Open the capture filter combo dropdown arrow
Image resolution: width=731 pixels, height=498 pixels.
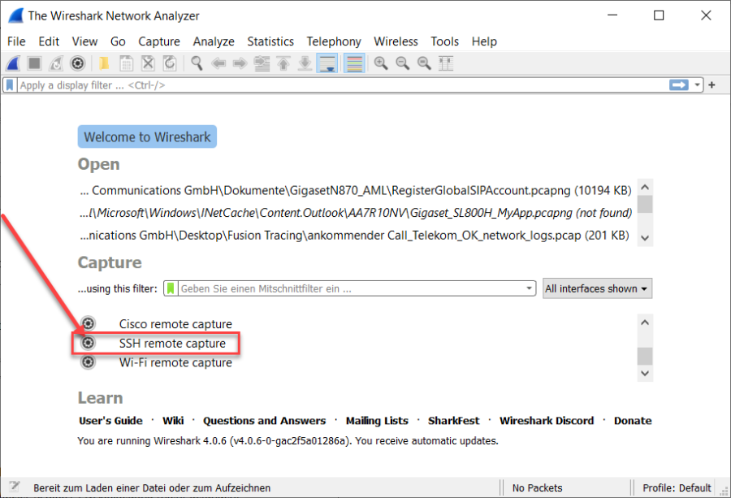point(529,288)
